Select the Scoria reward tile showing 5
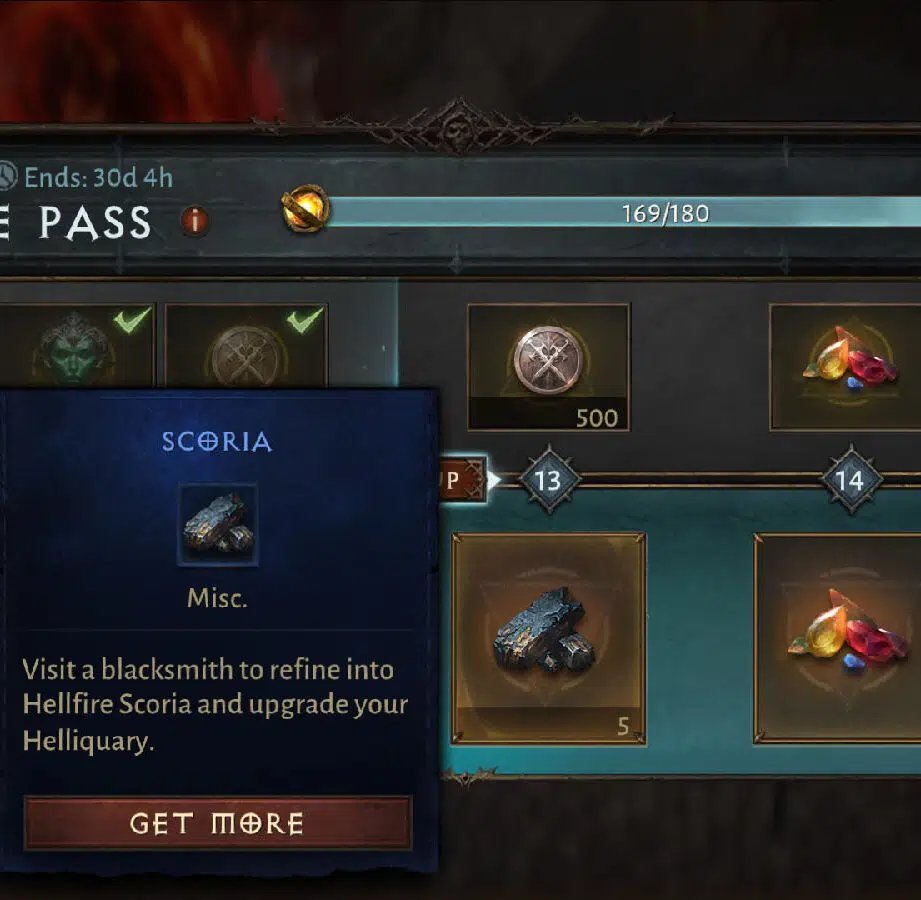The image size is (921, 900). point(549,639)
